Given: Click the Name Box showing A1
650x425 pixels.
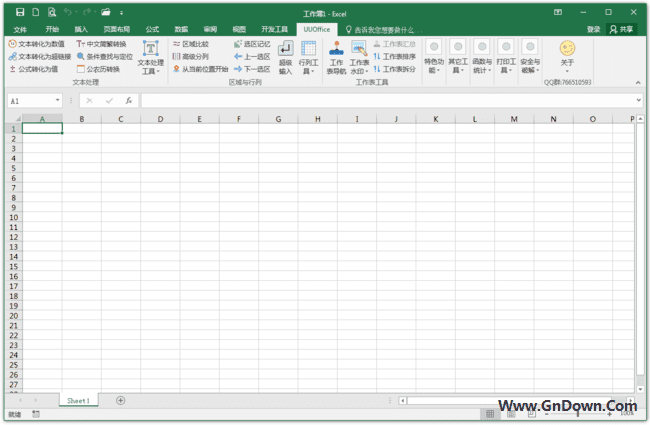Looking at the screenshot, I should [x=31, y=101].
